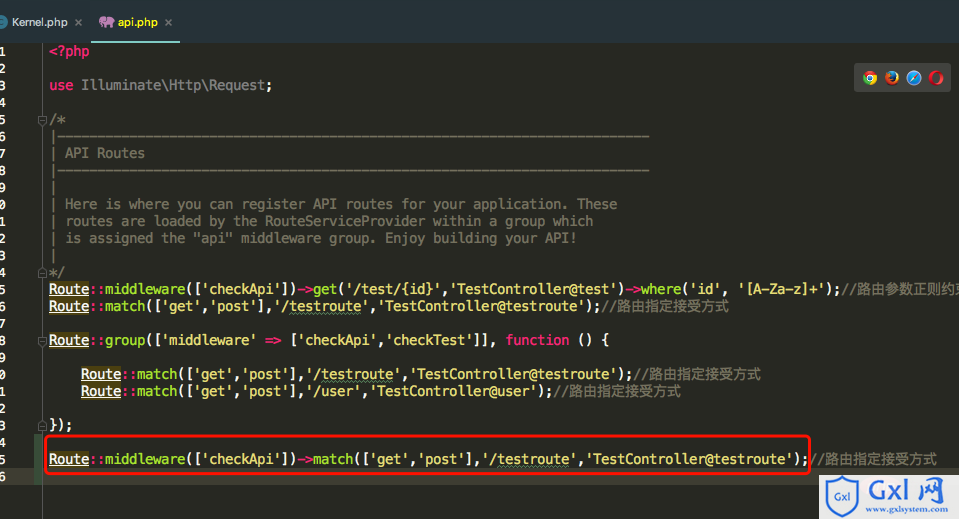Screen dimensions: 959x519
Task: Click the '[A-Za-z]+' regex string
Action: 781,289
